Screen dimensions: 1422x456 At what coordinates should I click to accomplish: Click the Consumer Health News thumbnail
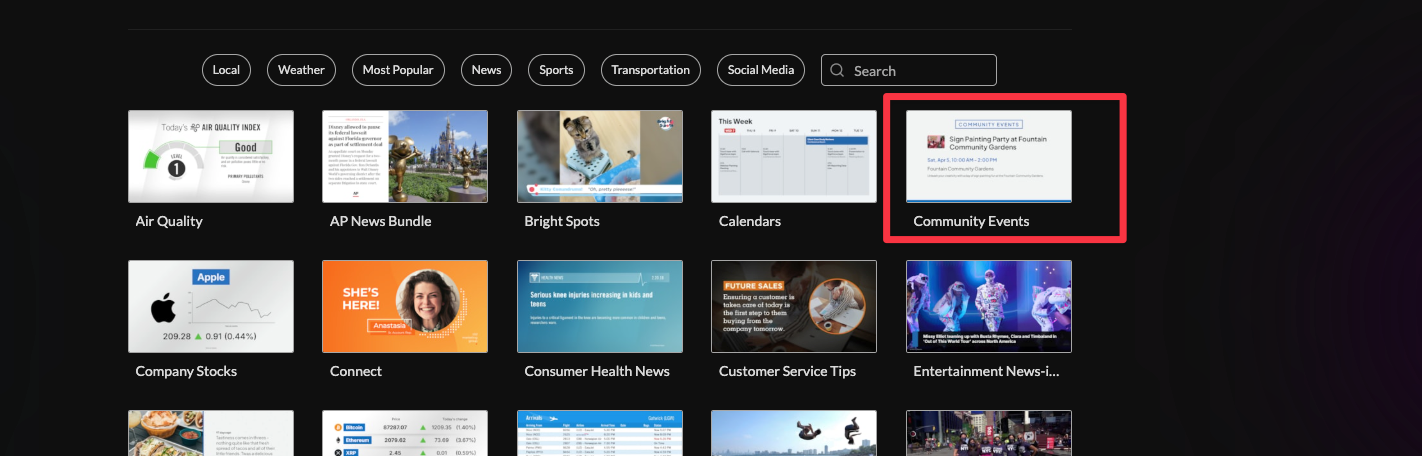coord(599,306)
